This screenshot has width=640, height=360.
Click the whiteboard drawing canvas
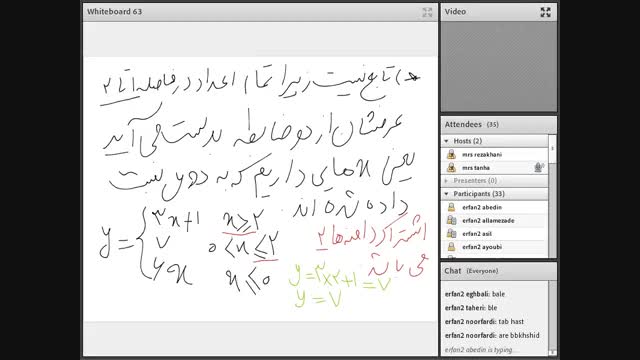pyautogui.click(x=260, y=189)
